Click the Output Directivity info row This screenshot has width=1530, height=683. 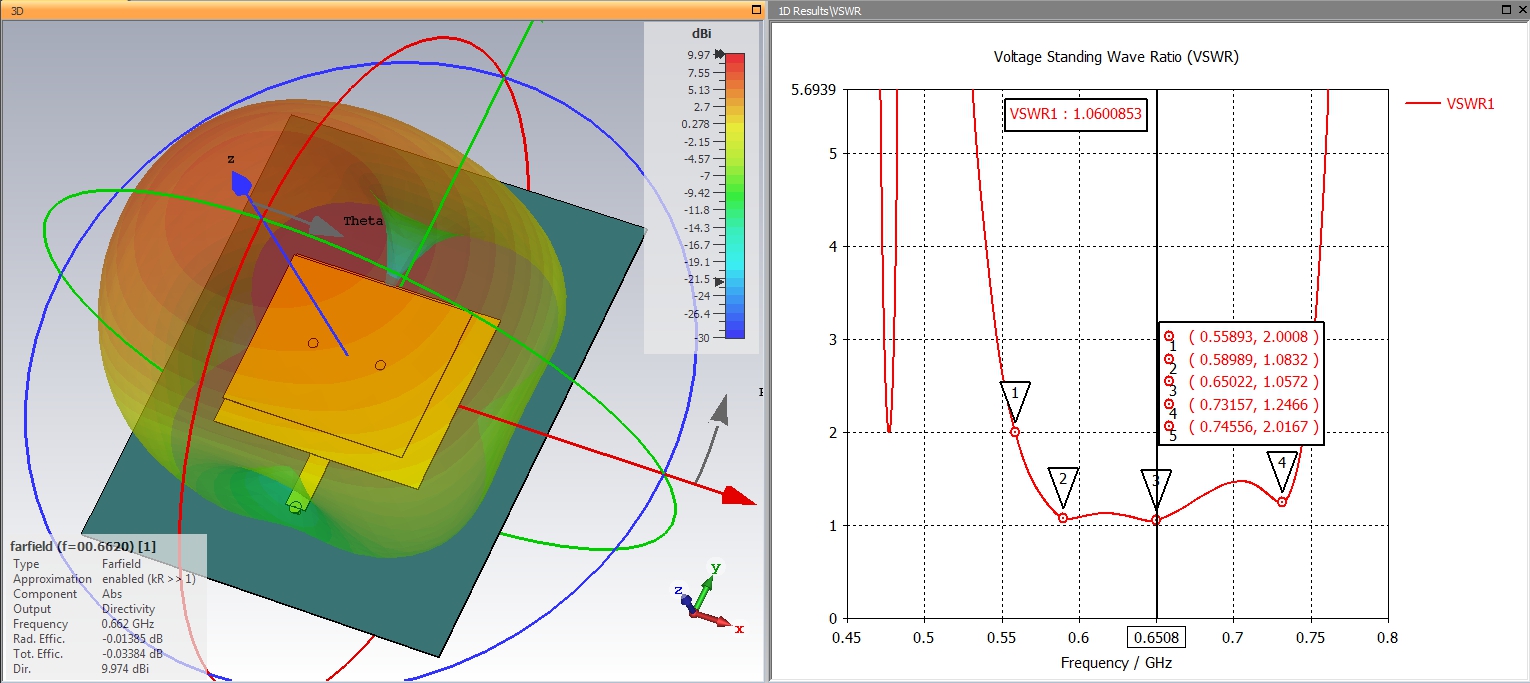coord(84,609)
